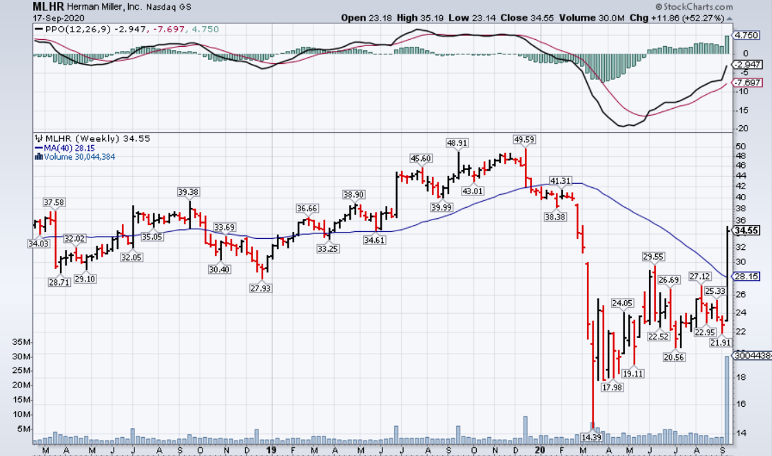Click the Herman Miller, Inc. company name
This screenshot has height=456, width=772.
[x=104, y=7]
